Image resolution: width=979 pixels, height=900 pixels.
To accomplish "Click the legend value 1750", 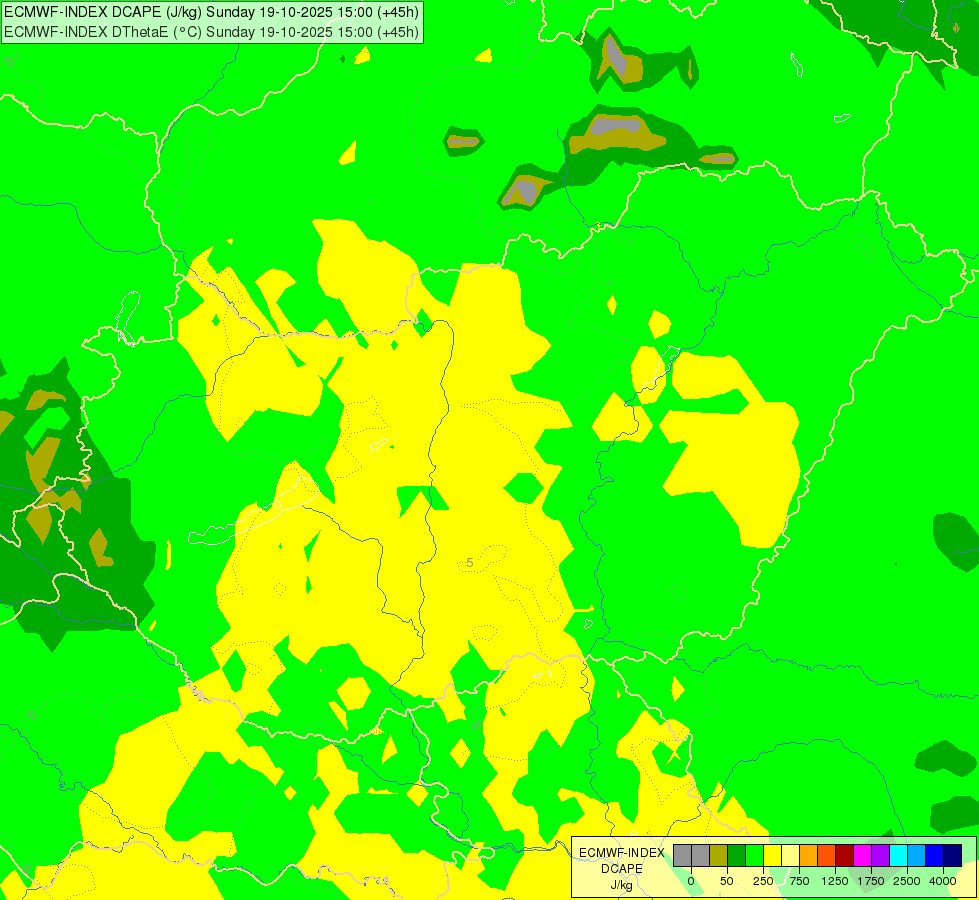I will [x=871, y=881].
